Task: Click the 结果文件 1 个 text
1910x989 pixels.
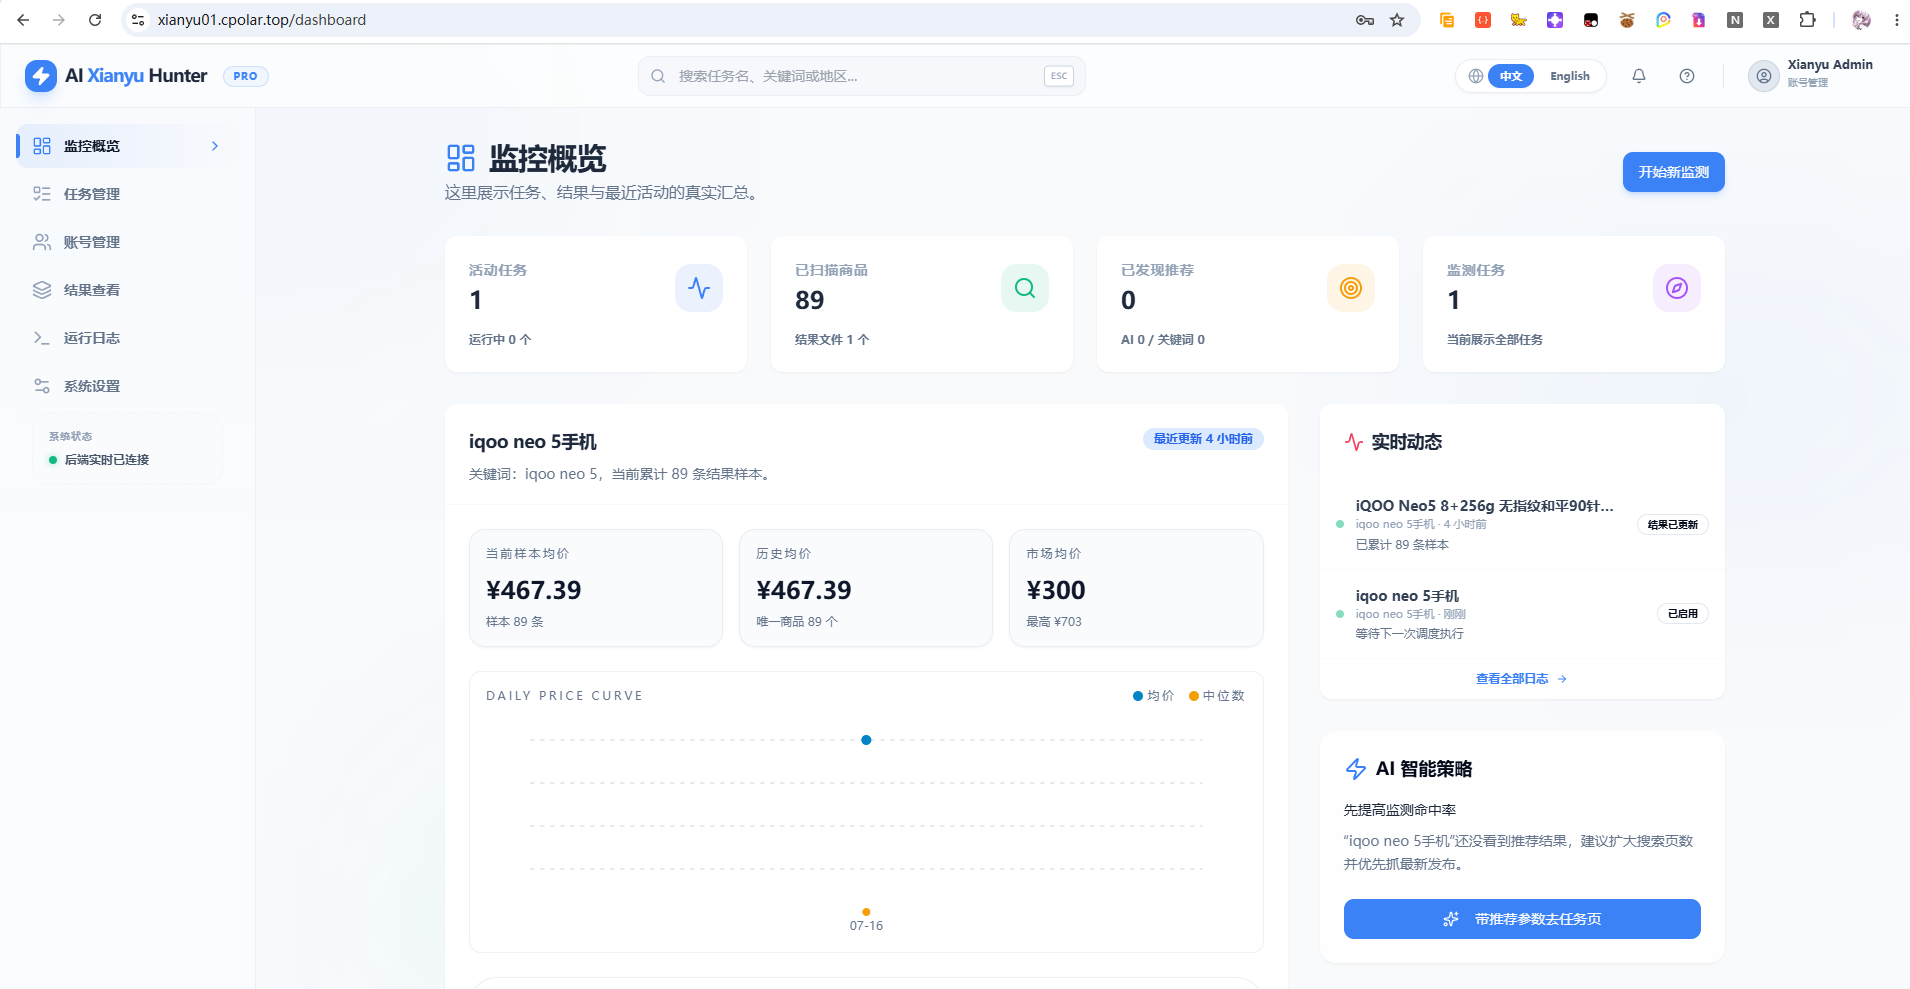Action: coord(832,340)
